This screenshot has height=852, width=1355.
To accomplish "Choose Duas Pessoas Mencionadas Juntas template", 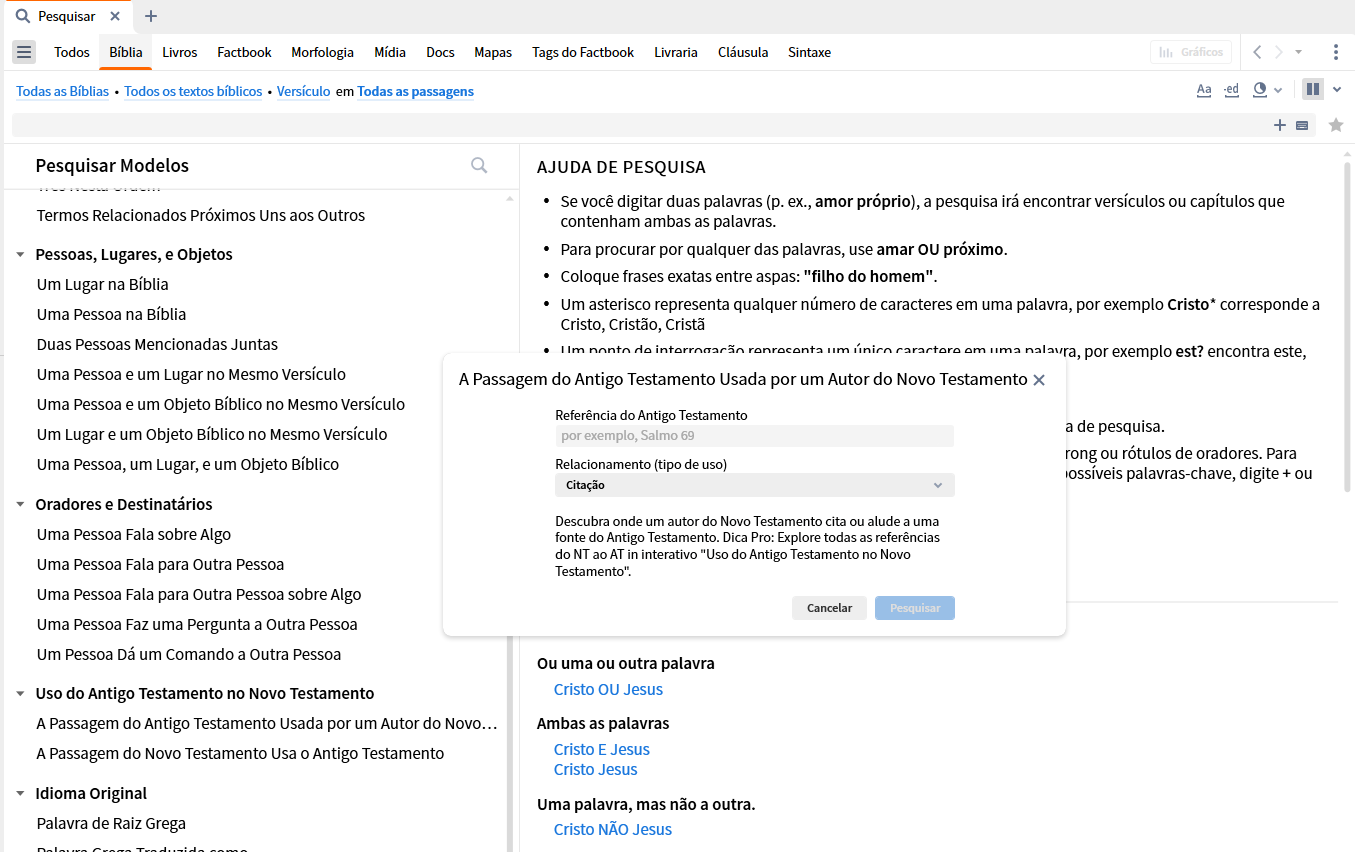I will 157,344.
